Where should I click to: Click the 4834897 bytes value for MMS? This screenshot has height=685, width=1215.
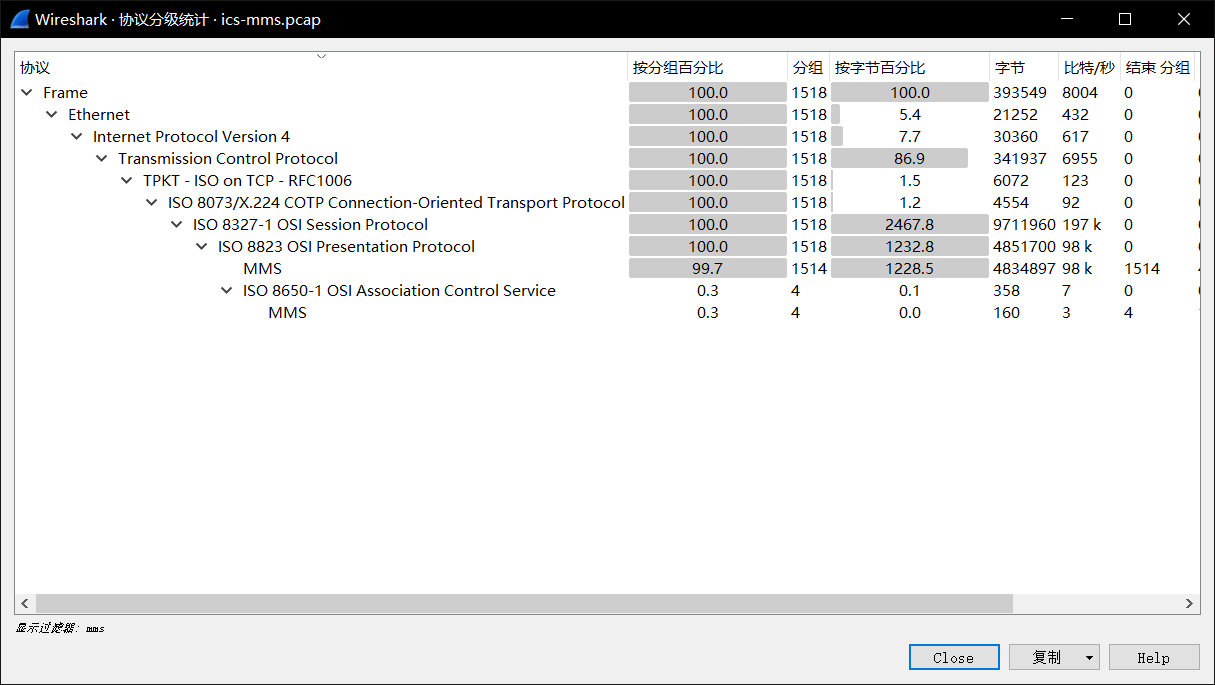point(1024,269)
